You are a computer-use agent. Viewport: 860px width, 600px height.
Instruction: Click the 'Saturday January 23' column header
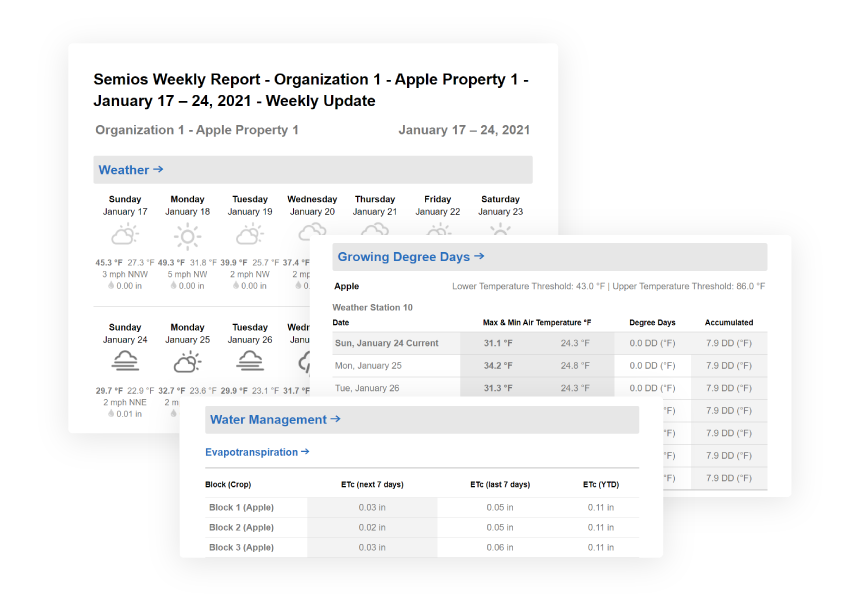coord(500,205)
